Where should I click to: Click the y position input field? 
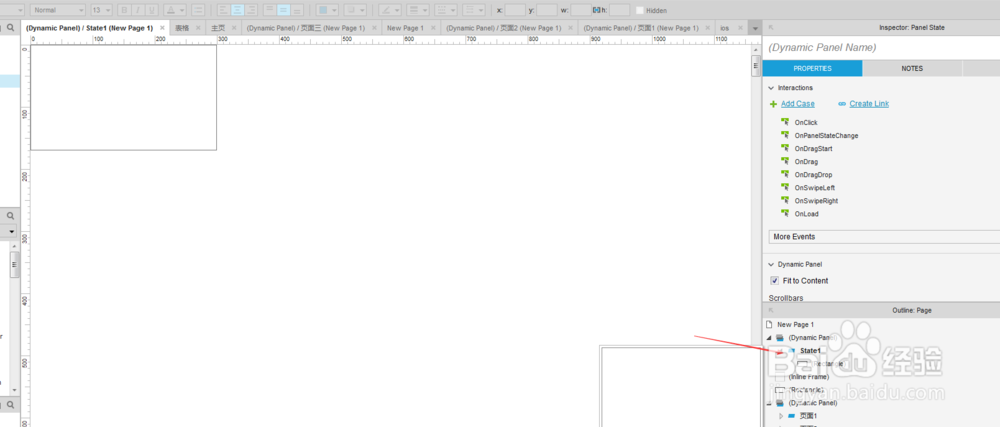click(547, 10)
